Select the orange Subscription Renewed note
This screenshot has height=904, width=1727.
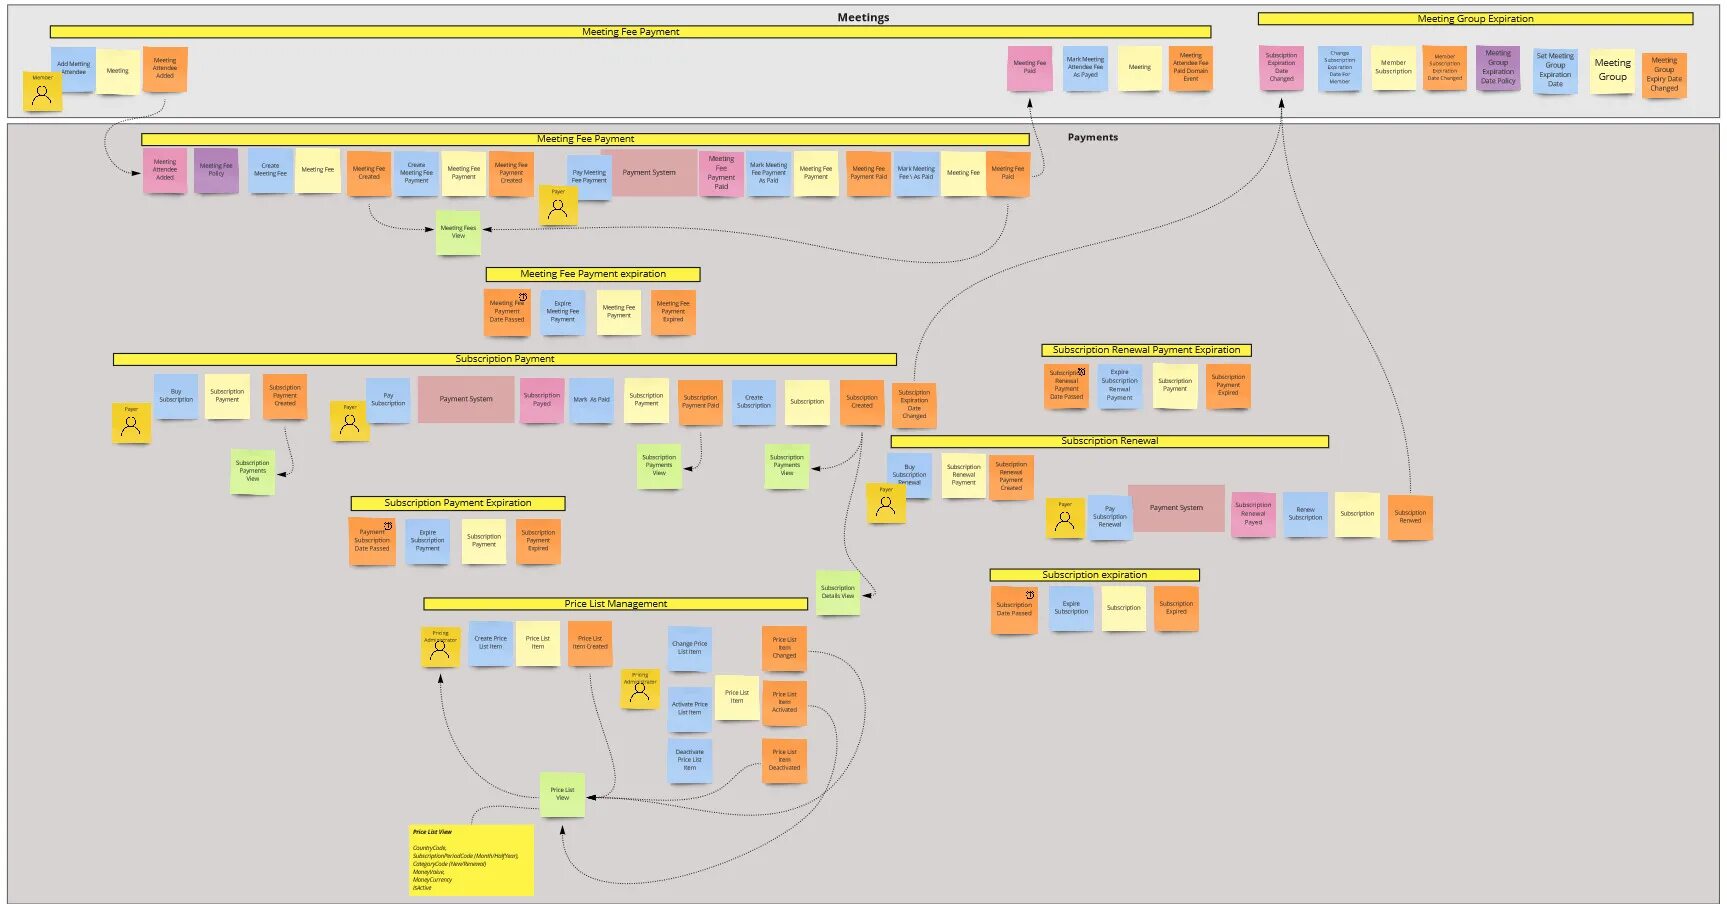[1410, 517]
